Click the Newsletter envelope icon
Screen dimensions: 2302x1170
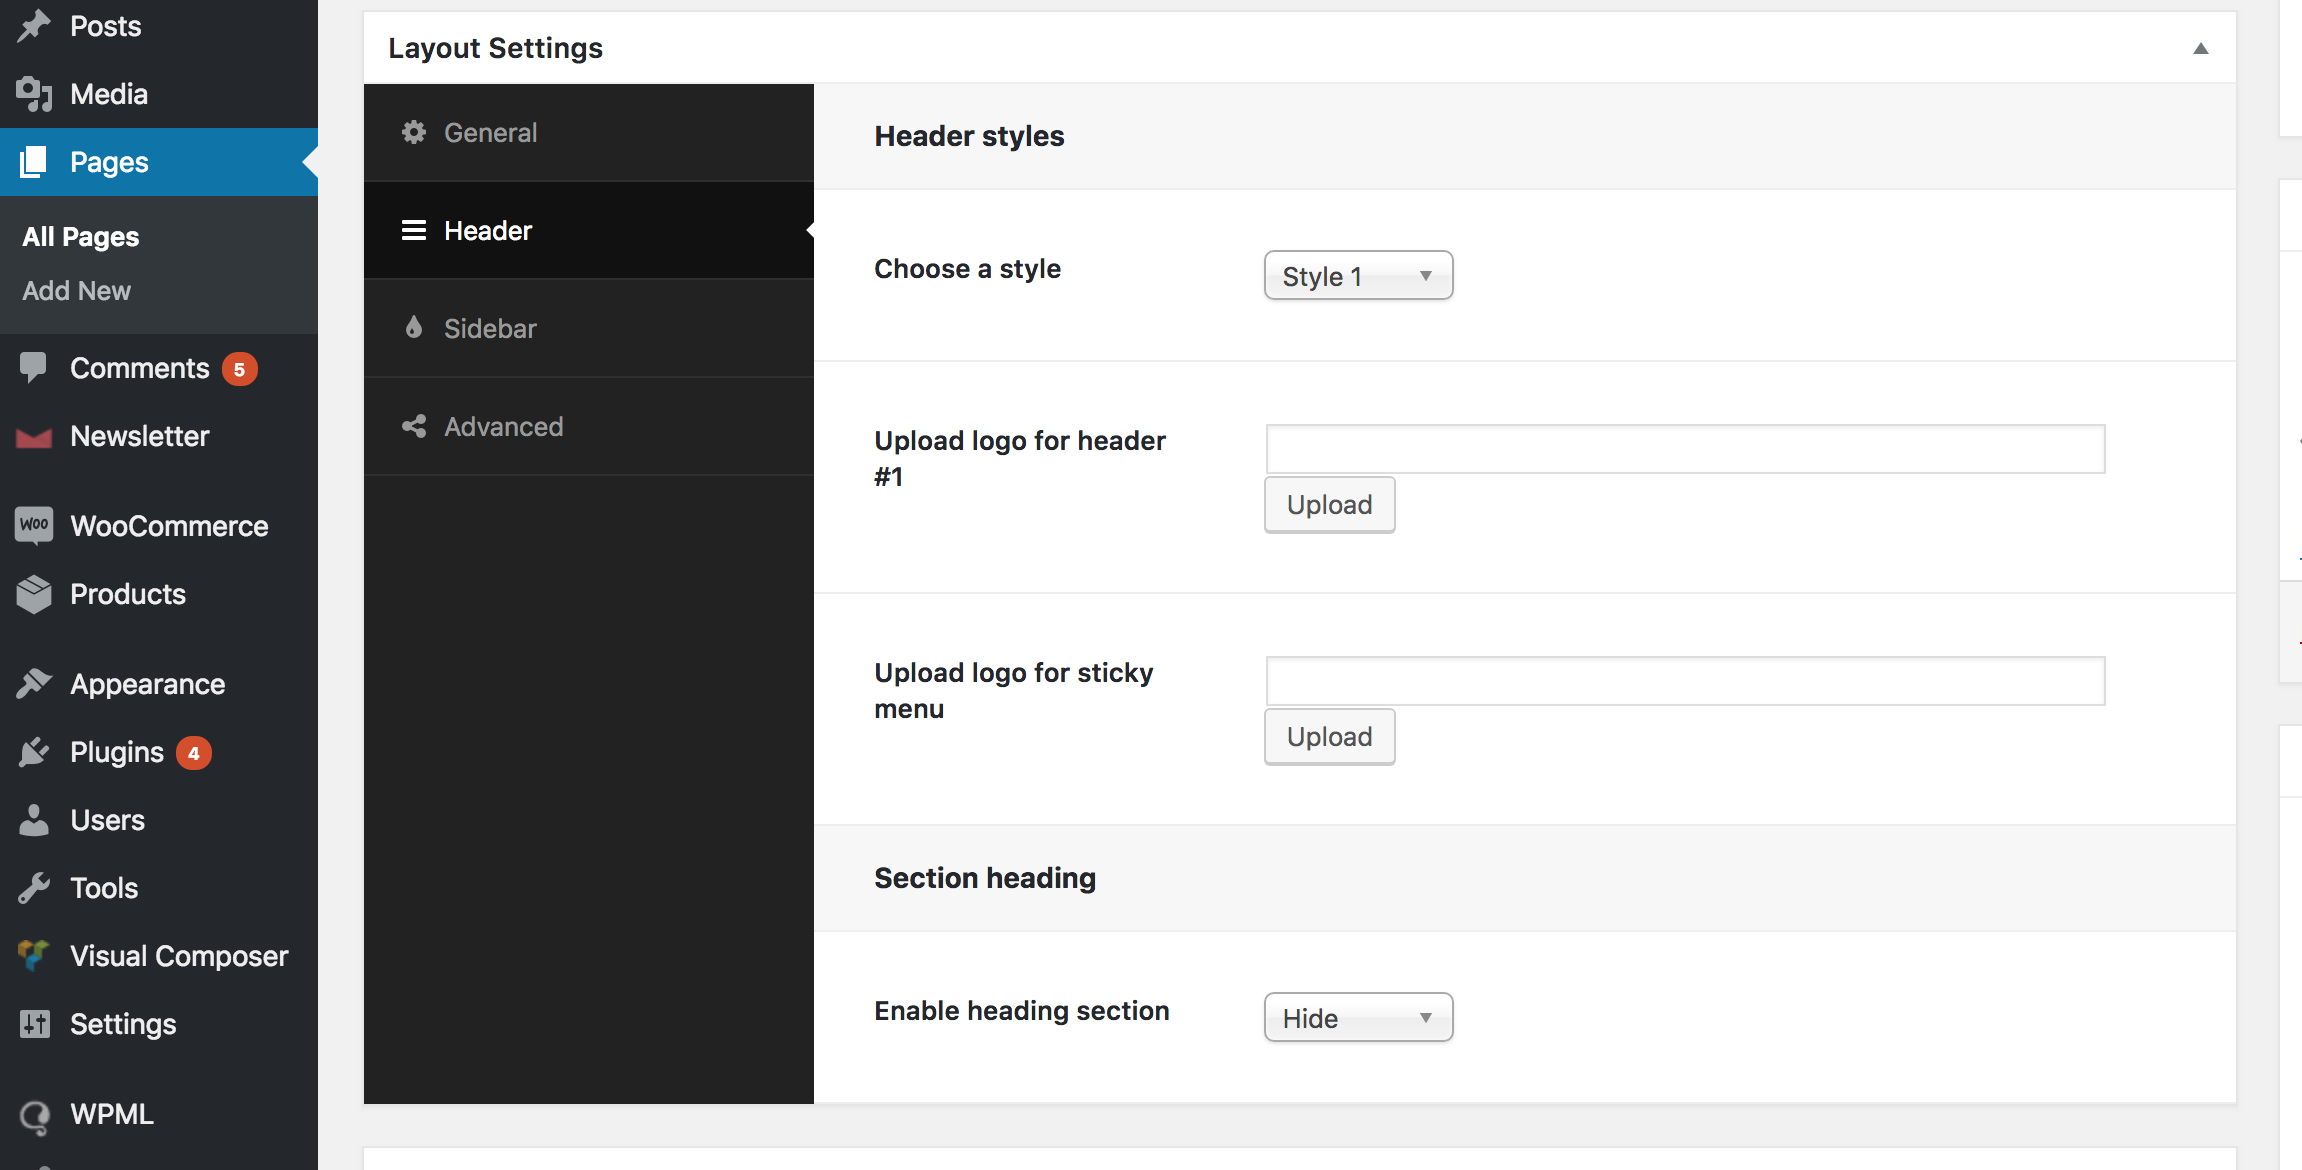33,437
